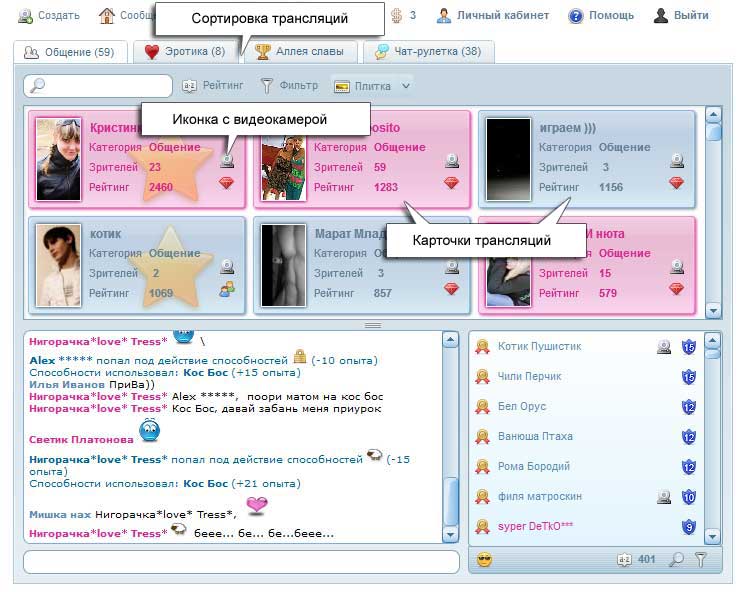Click webcam icon on card with 59 viewers
The height and width of the screenshot is (592, 750).
(x=452, y=161)
